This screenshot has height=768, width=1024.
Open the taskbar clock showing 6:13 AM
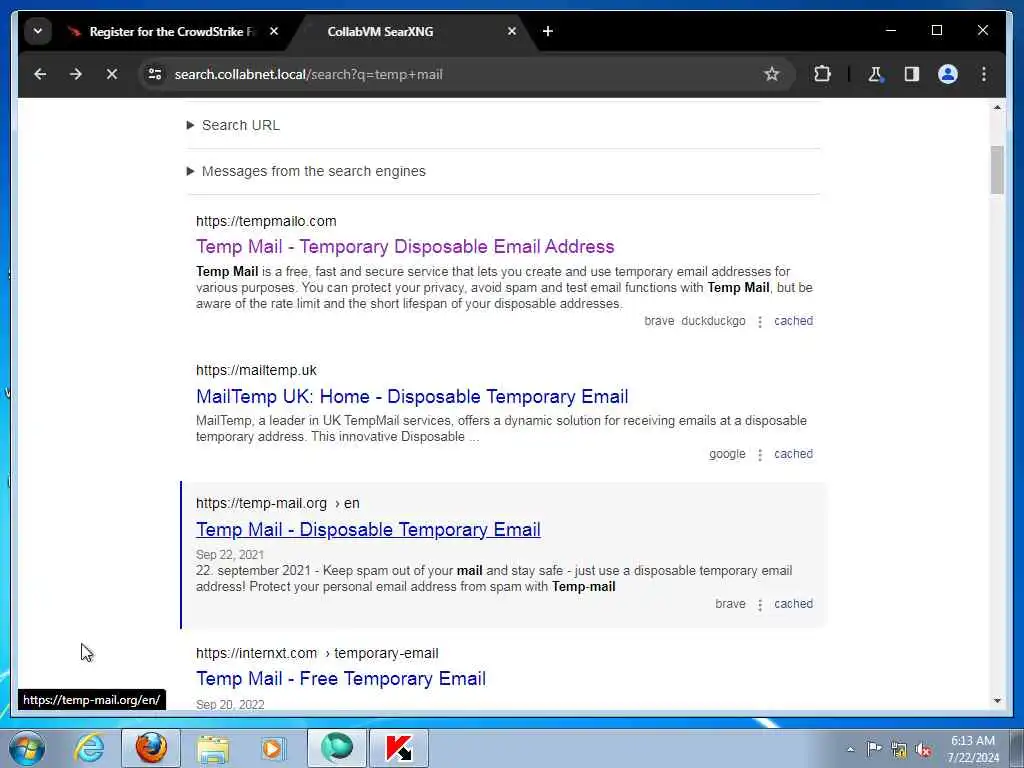[x=972, y=749]
